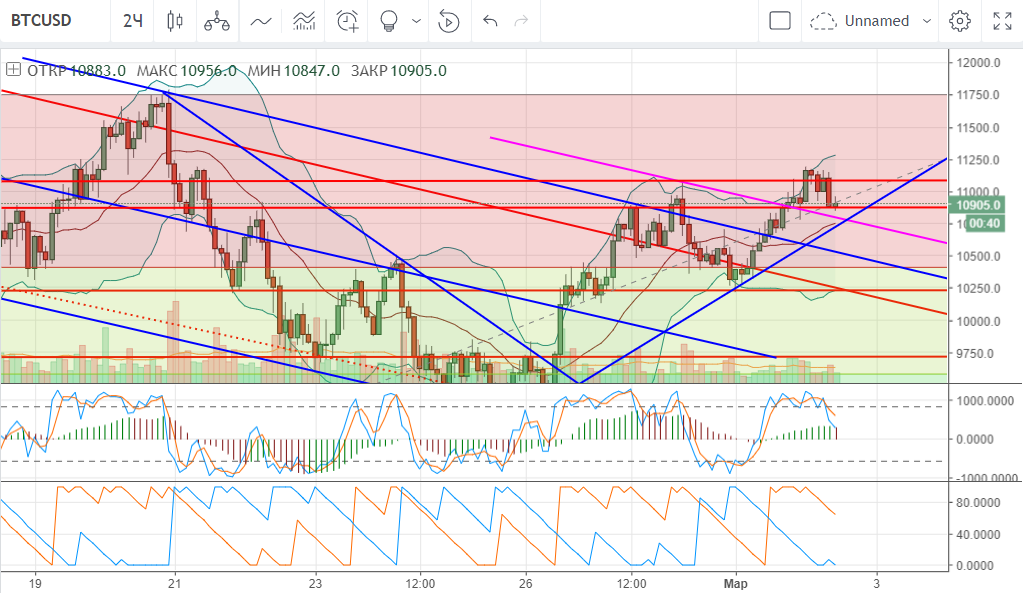Click the lightbulb ideas icon

tap(390, 21)
